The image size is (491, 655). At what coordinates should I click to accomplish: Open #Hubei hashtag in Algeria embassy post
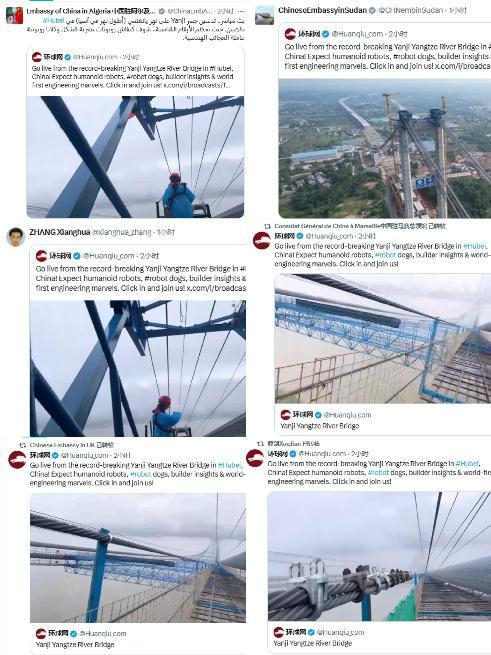click(x=53, y=20)
